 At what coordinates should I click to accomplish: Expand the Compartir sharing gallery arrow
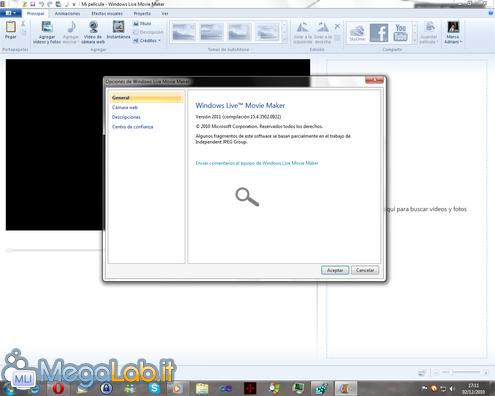(x=415, y=40)
